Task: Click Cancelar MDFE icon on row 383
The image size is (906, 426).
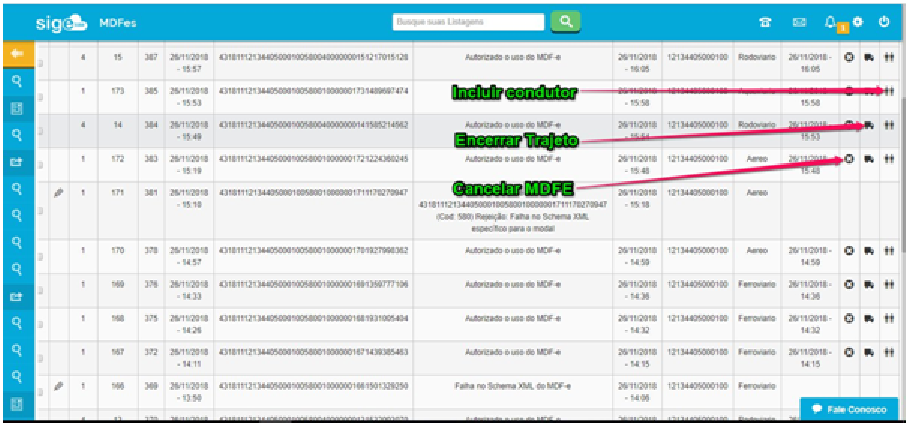Action: click(849, 158)
